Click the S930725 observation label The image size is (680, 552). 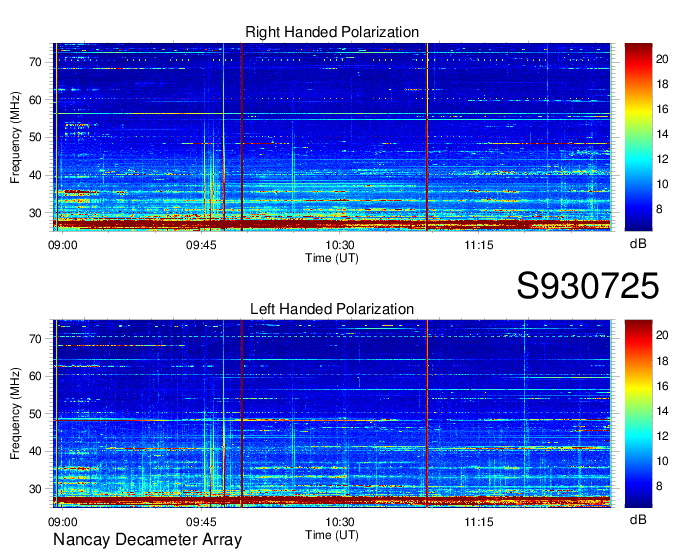coord(588,286)
